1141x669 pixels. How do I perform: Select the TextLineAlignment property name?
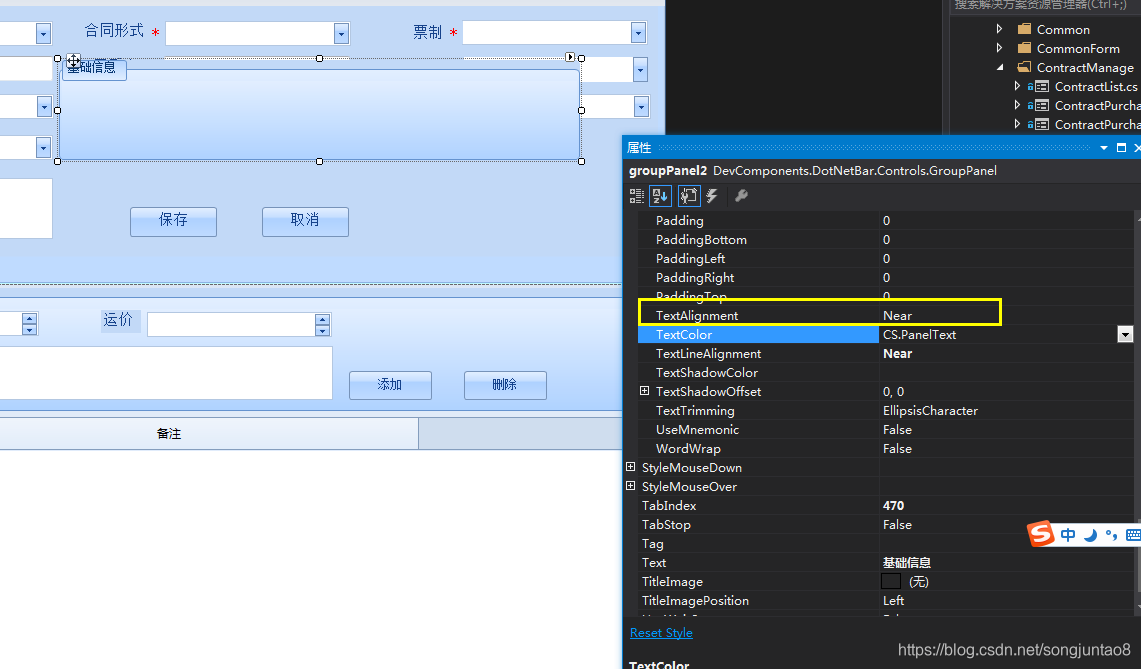[708, 353]
